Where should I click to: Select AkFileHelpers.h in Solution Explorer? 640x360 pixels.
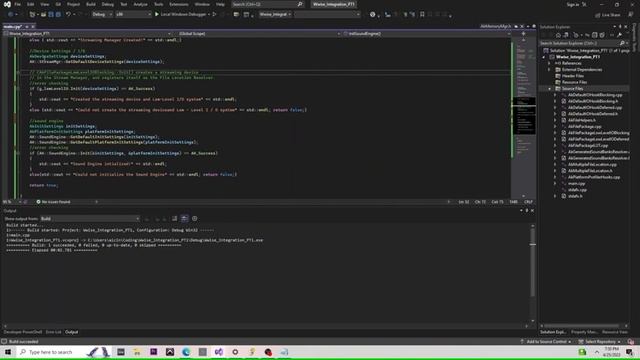click(x=581, y=120)
